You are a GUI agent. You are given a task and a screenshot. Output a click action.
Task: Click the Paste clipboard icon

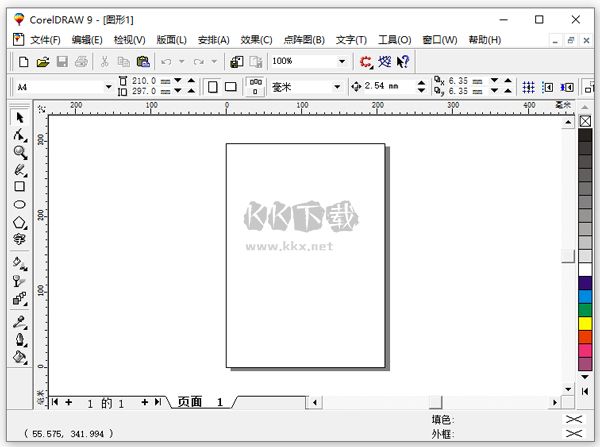[x=143, y=62]
